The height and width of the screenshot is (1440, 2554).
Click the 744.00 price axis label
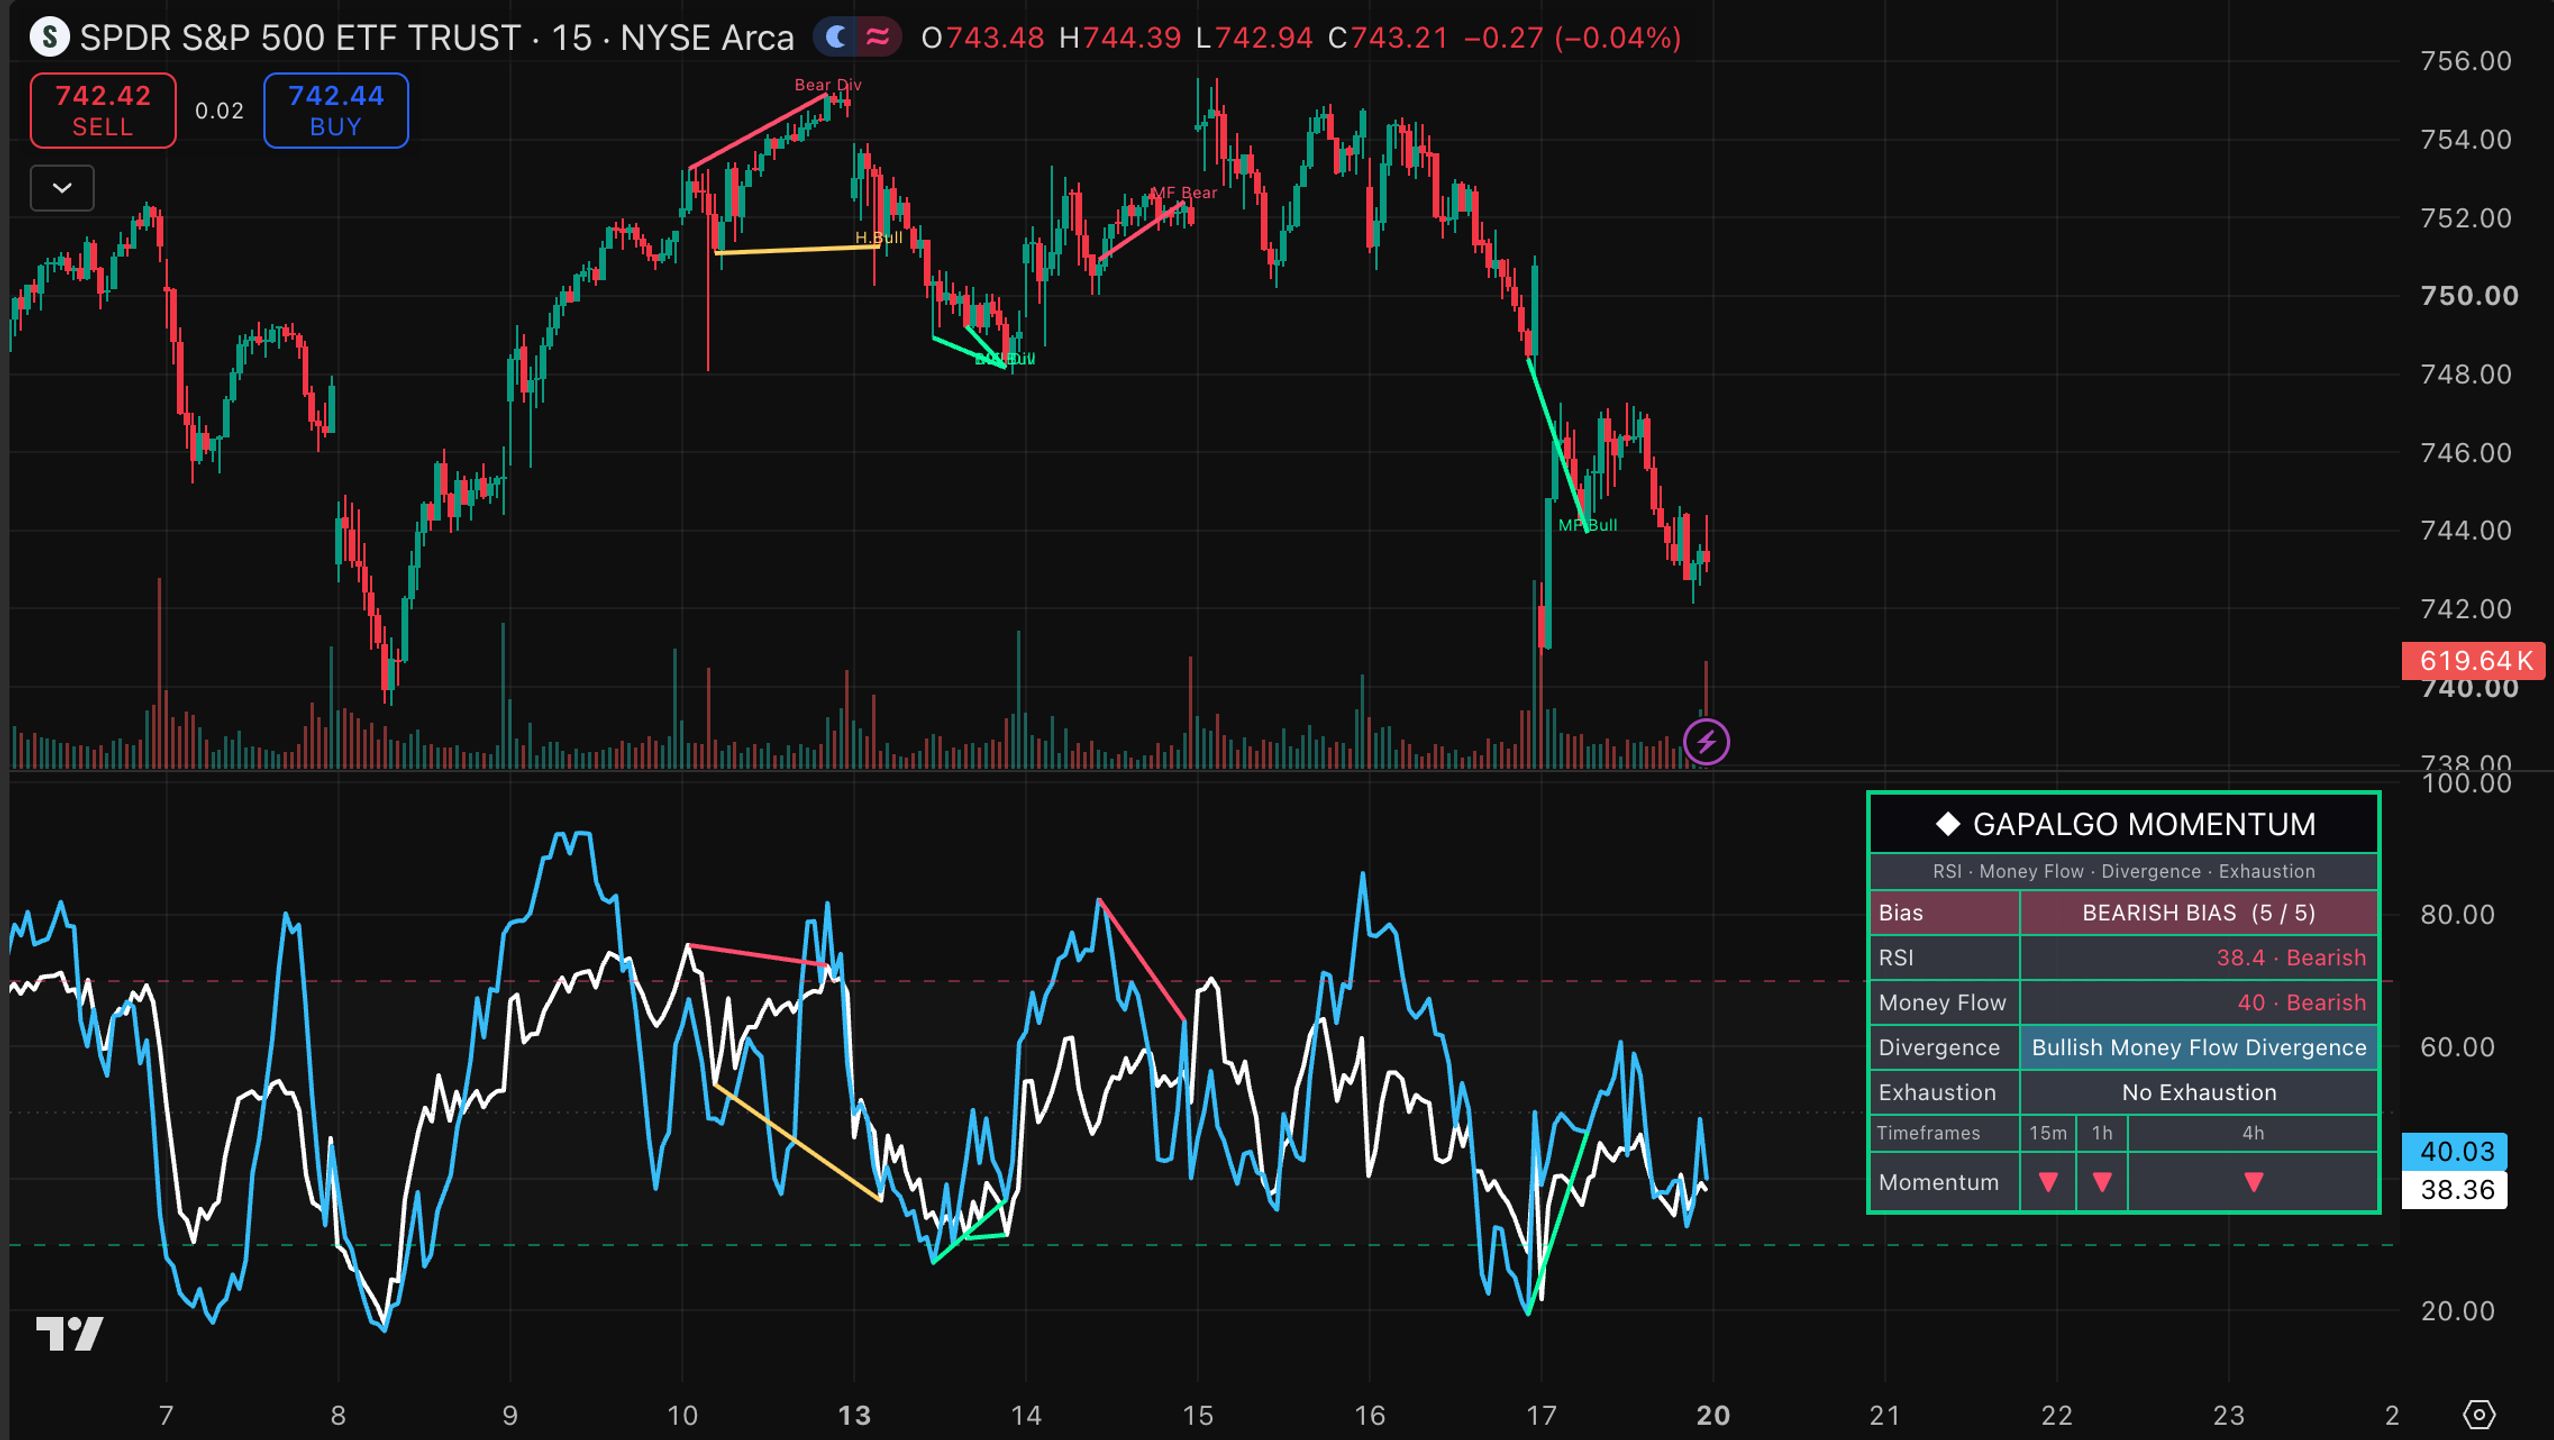point(2466,531)
